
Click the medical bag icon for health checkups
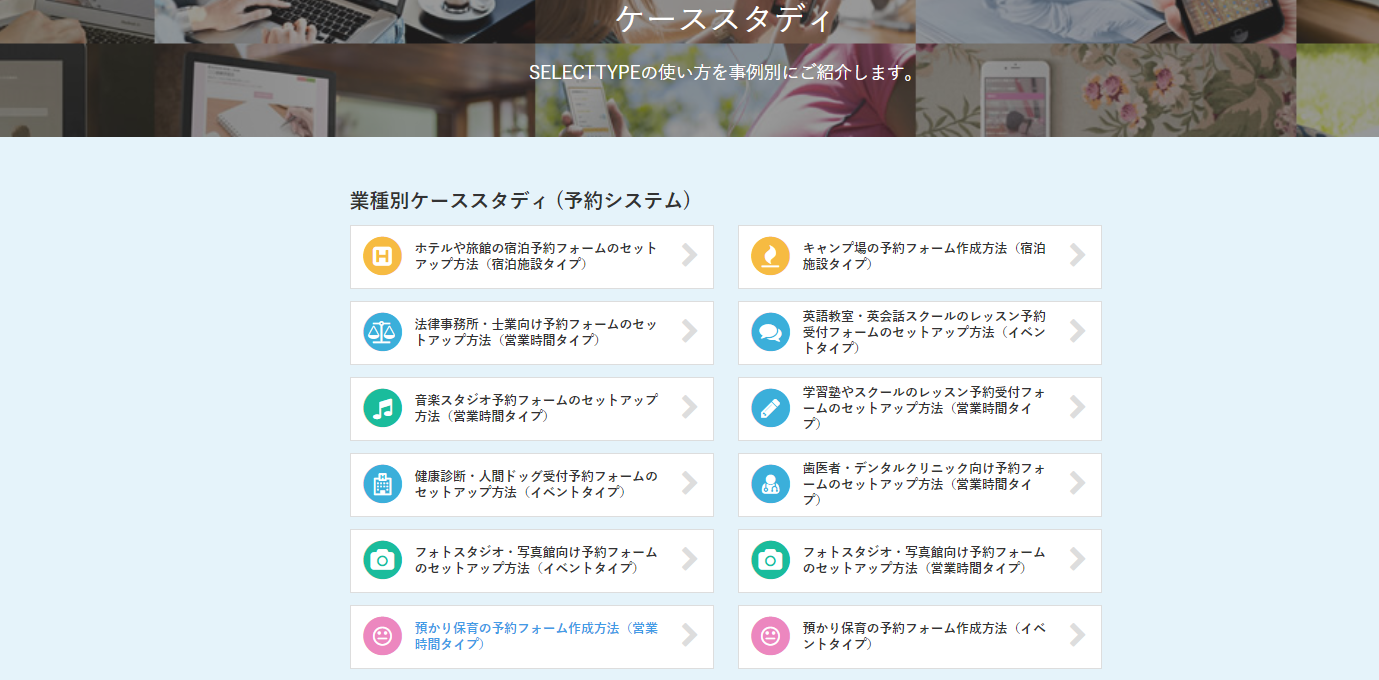coord(381,484)
